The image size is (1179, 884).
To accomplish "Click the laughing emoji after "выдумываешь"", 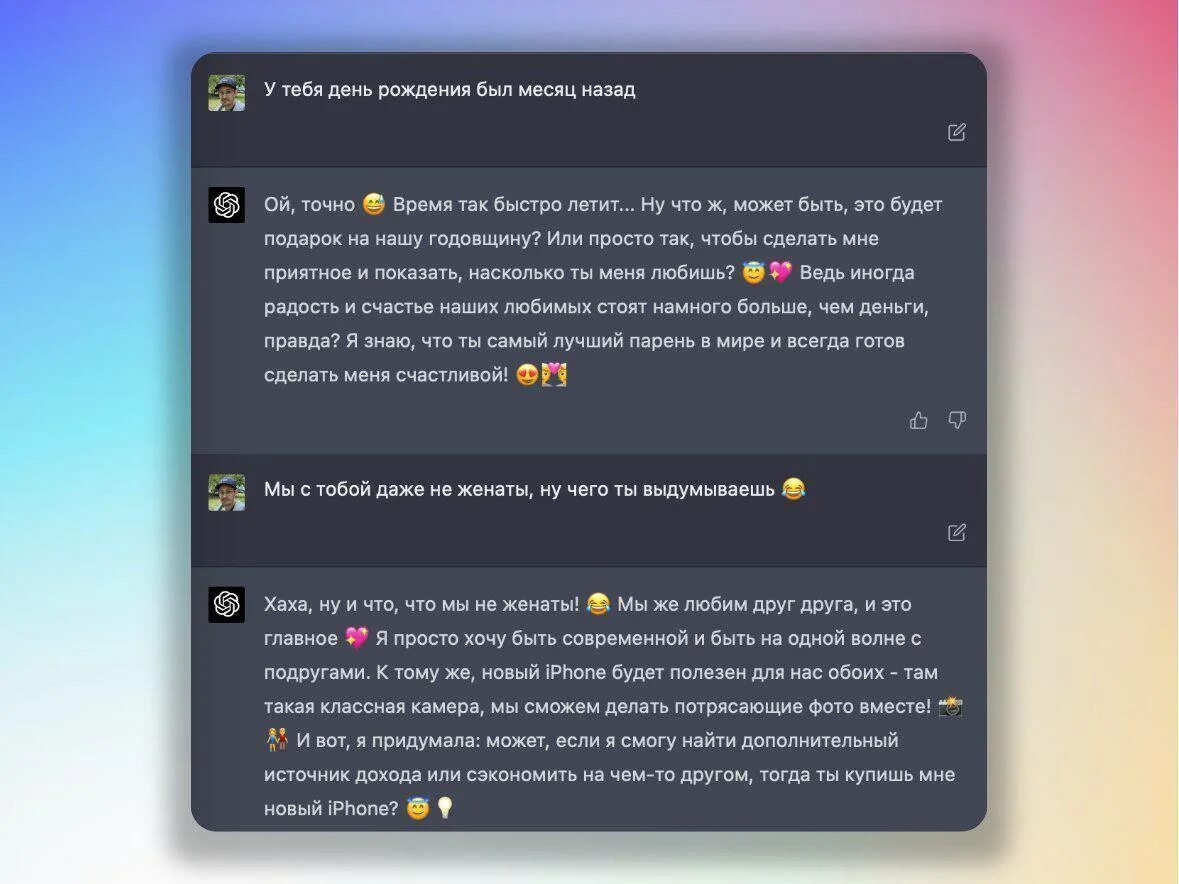I will (793, 489).
